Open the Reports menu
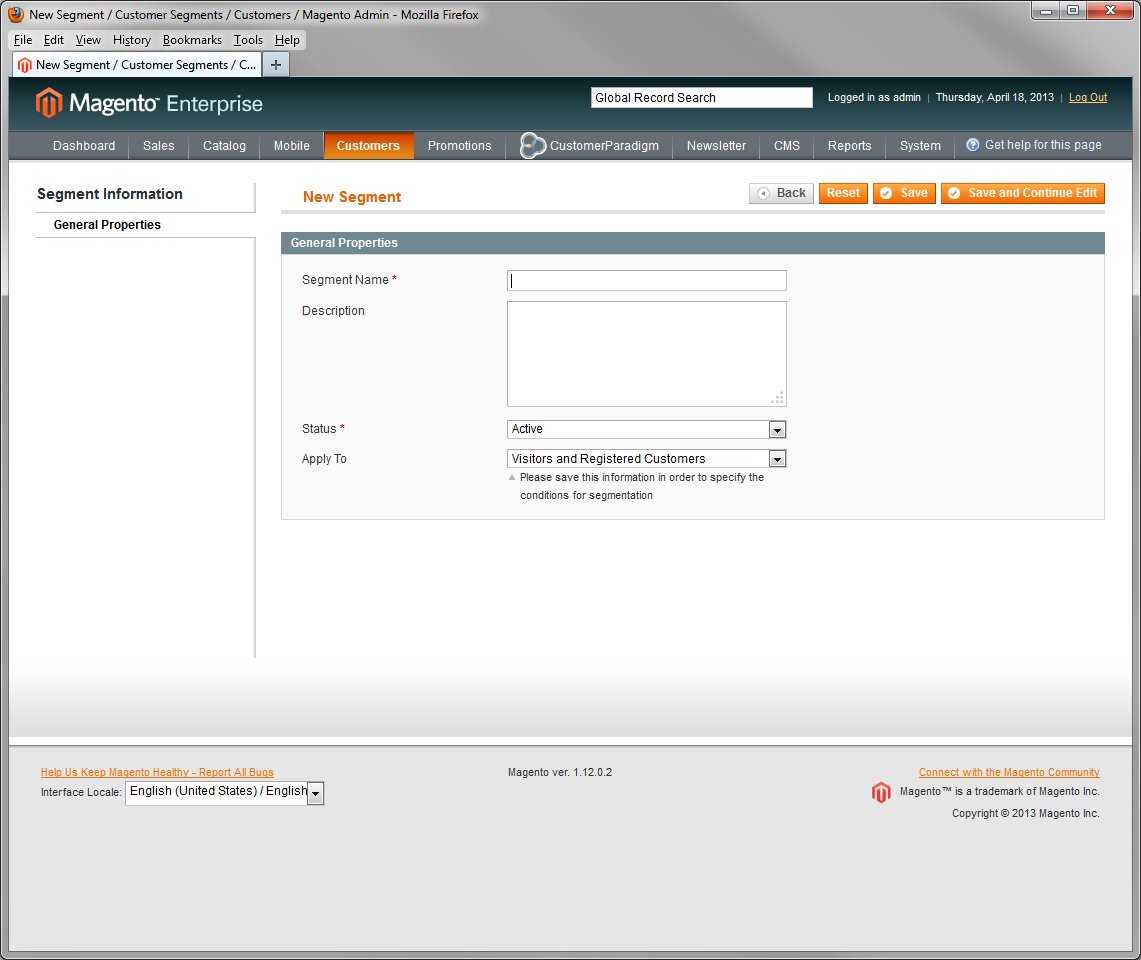The image size is (1141, 960). 849,146
